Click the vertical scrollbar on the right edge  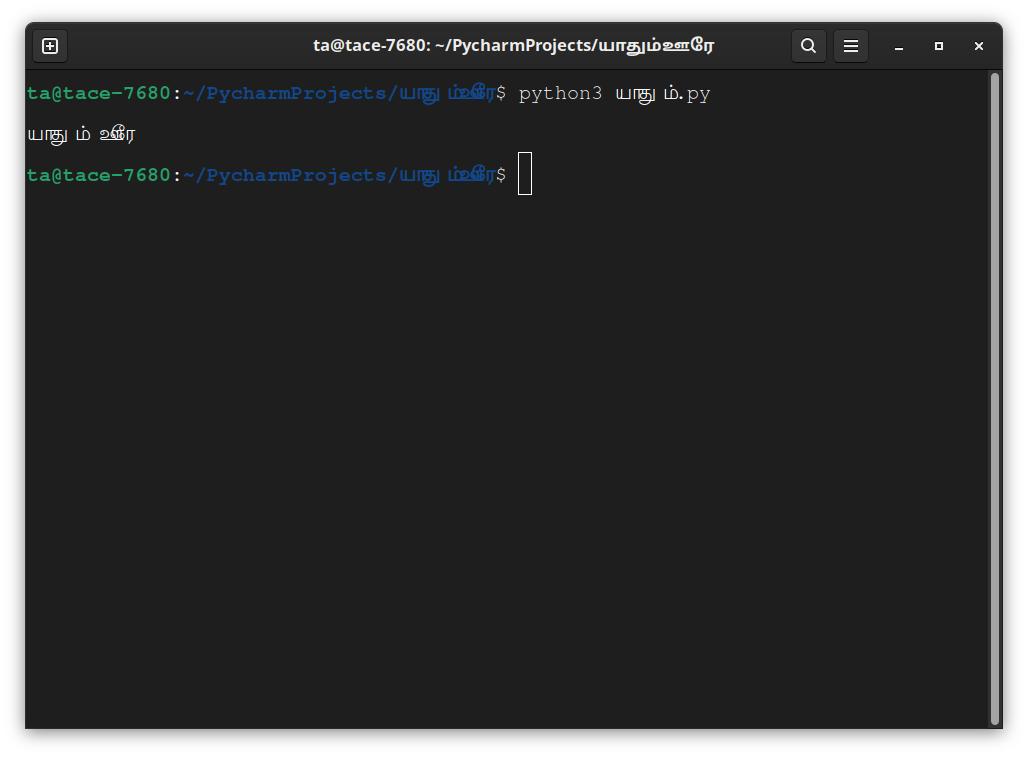[995, 398]
